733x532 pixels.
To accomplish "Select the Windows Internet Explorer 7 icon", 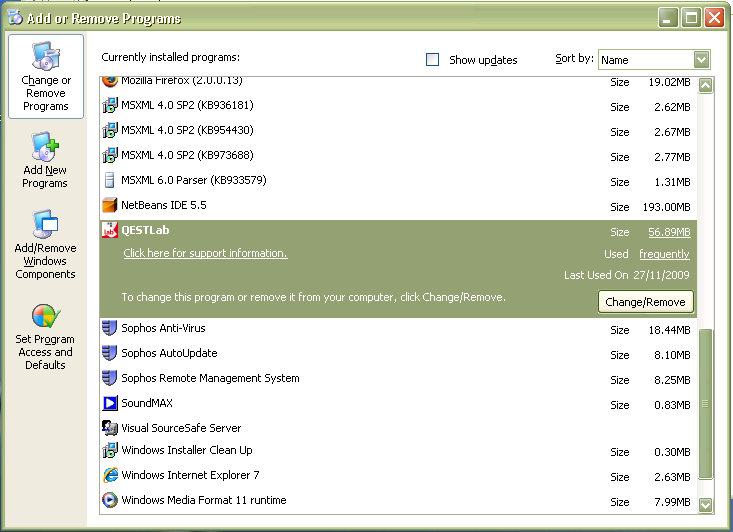I will (110, 476).
